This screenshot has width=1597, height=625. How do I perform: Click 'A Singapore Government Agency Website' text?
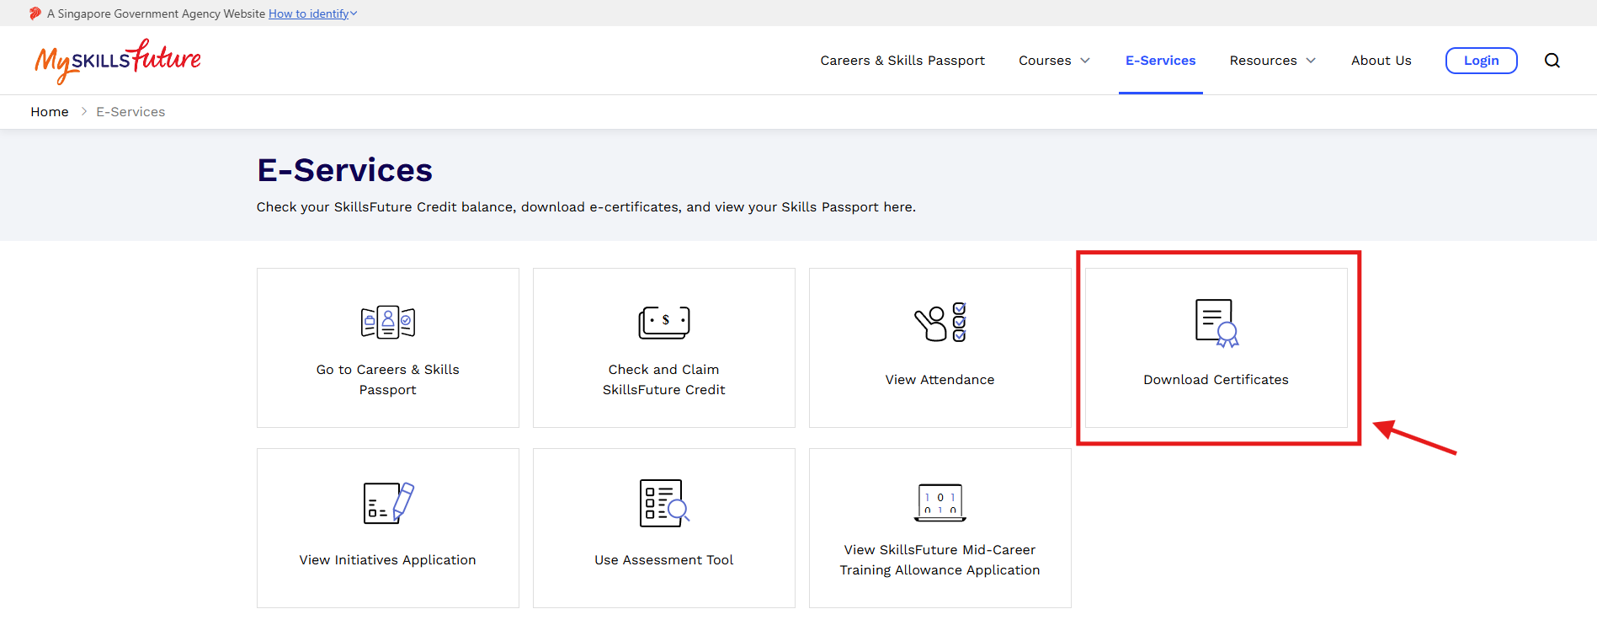pos(156,14)
